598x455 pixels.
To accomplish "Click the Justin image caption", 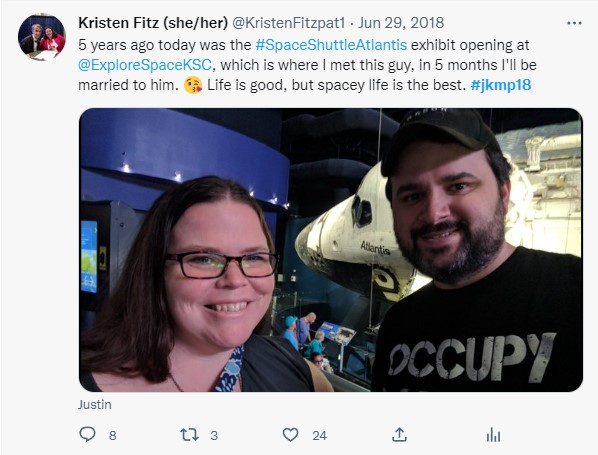I will click(95, 404).
